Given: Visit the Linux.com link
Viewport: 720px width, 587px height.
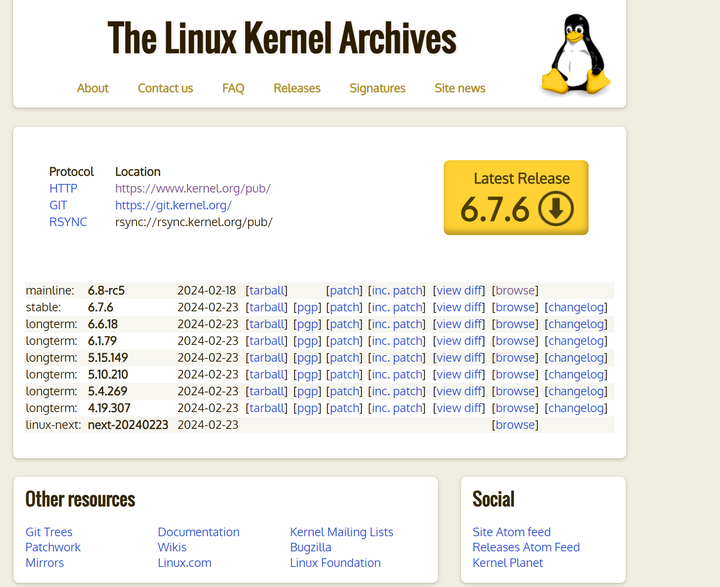Looking at the screenshot, I should click(x=185, y=563).
